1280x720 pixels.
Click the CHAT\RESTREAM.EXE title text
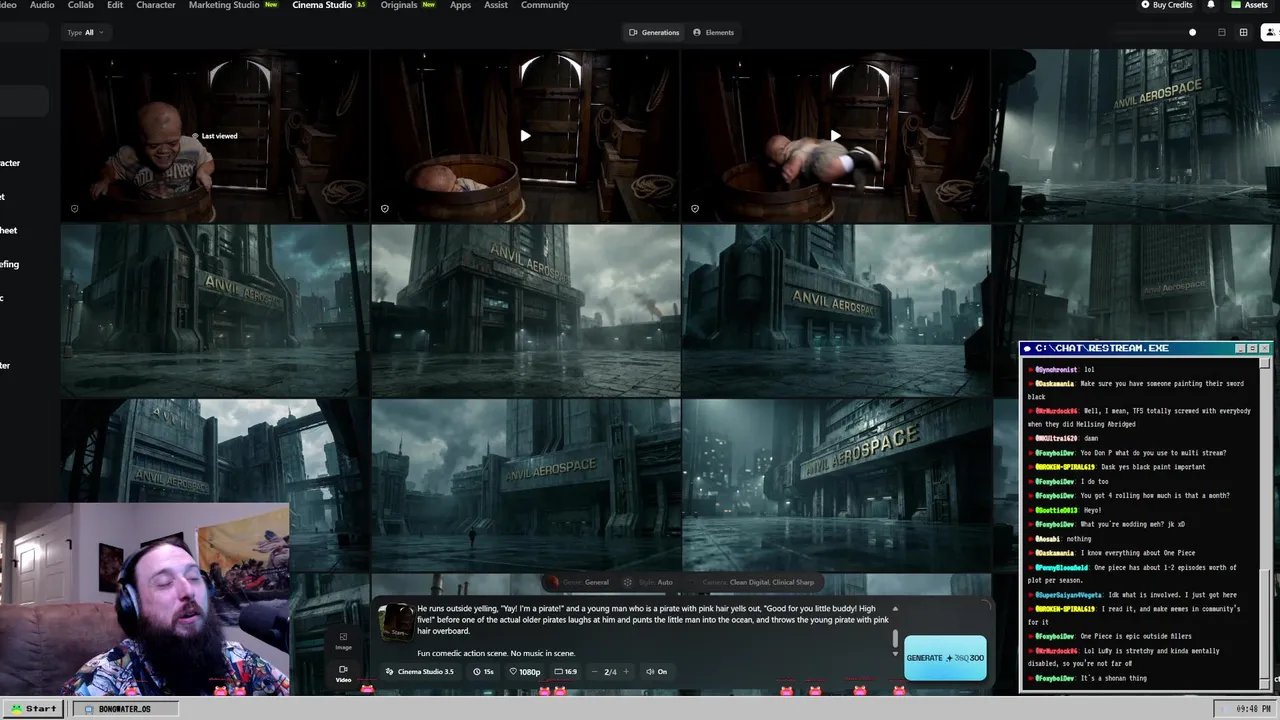click(x=1102, y=348)
